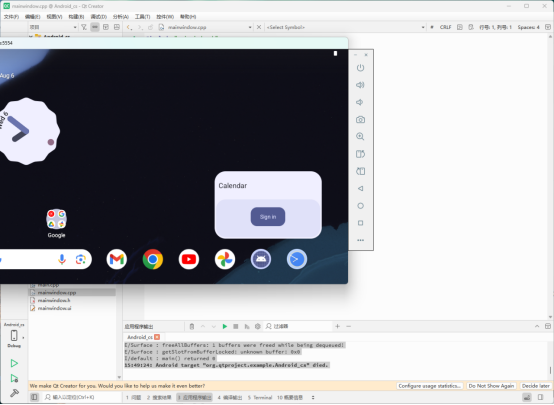
Task: Maximize the output pane with chevron up
Action: coord(537,327)
